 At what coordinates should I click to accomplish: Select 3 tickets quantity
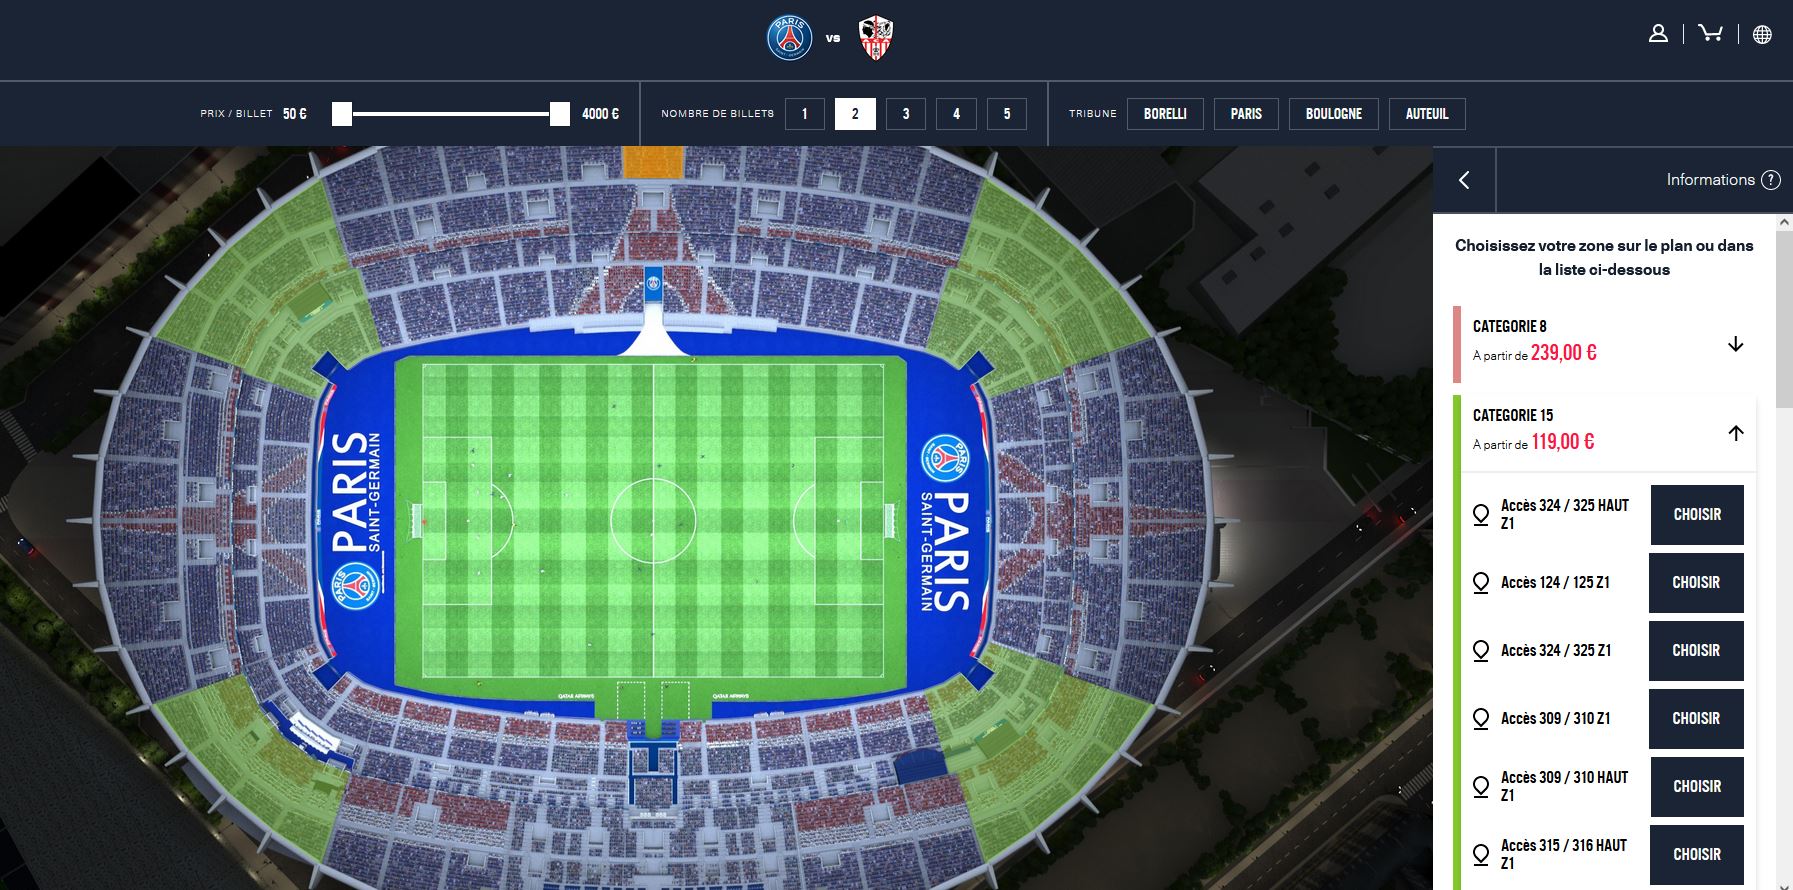point(906,114)
